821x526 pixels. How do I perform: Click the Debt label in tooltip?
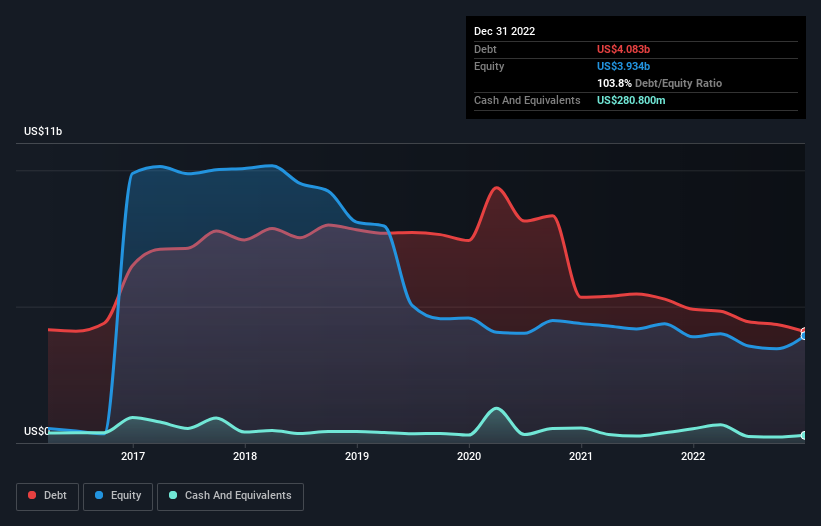(485, 49)
